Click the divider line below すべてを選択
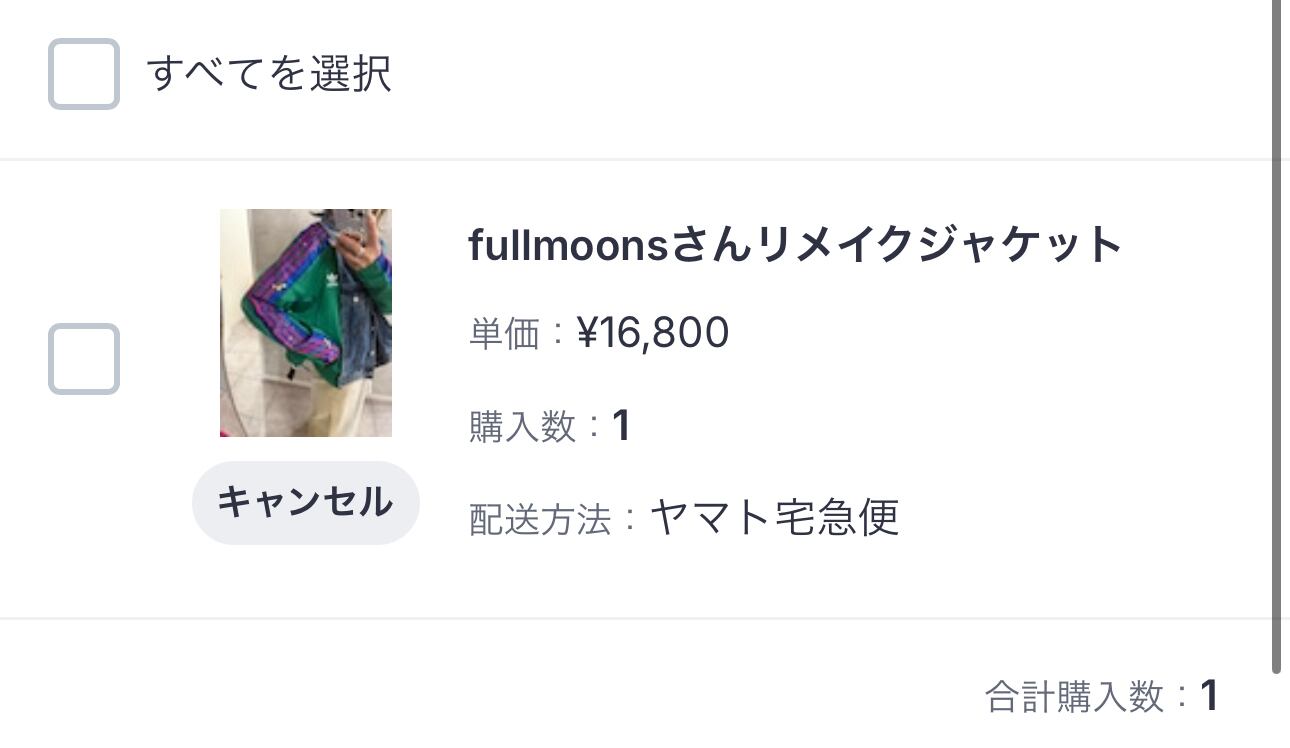 [x=640, y=159]
